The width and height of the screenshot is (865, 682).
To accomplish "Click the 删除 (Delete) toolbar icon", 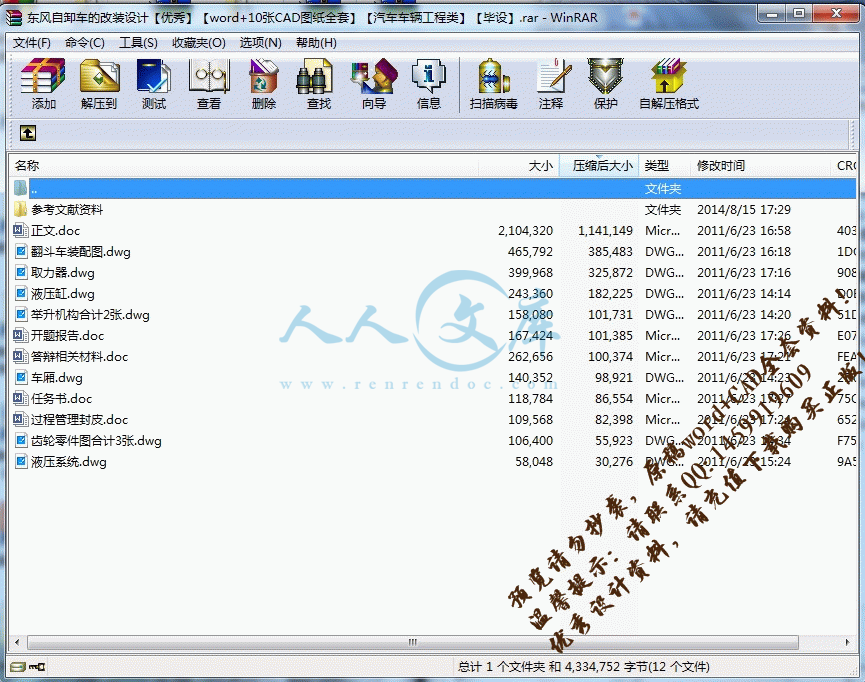I will [x=264, y=76].
